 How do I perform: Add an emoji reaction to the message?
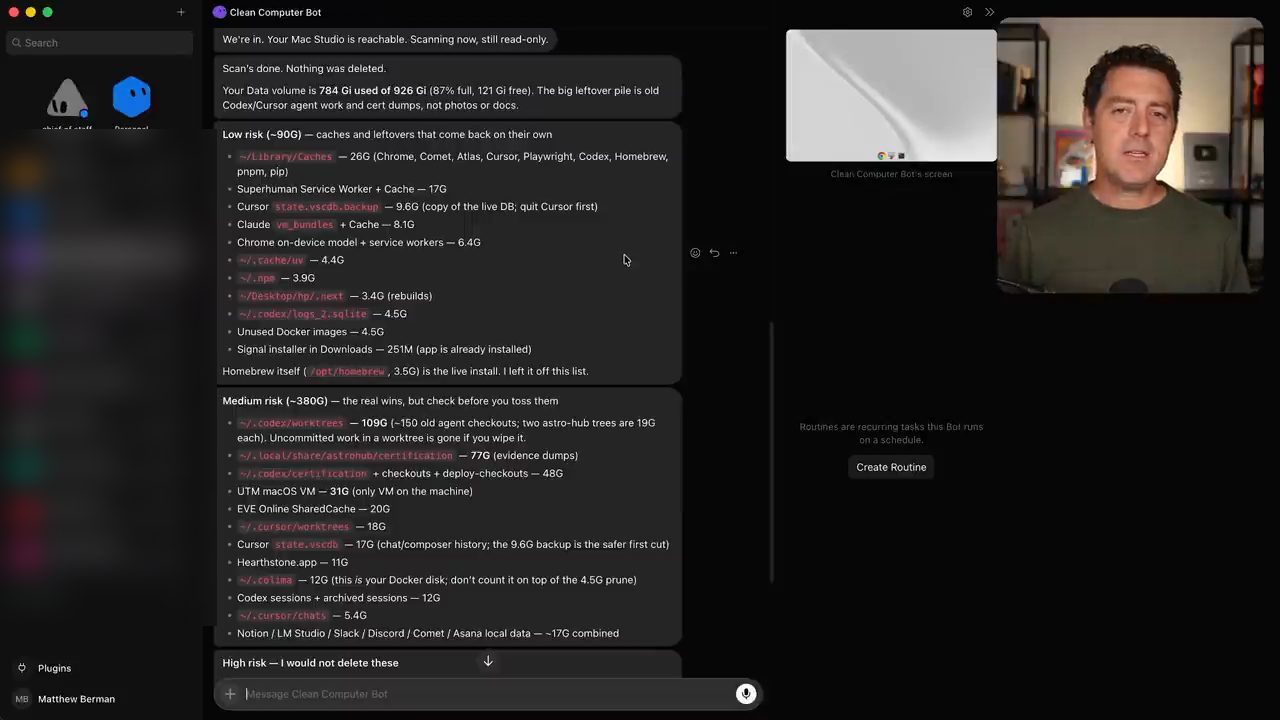(695, 253)
